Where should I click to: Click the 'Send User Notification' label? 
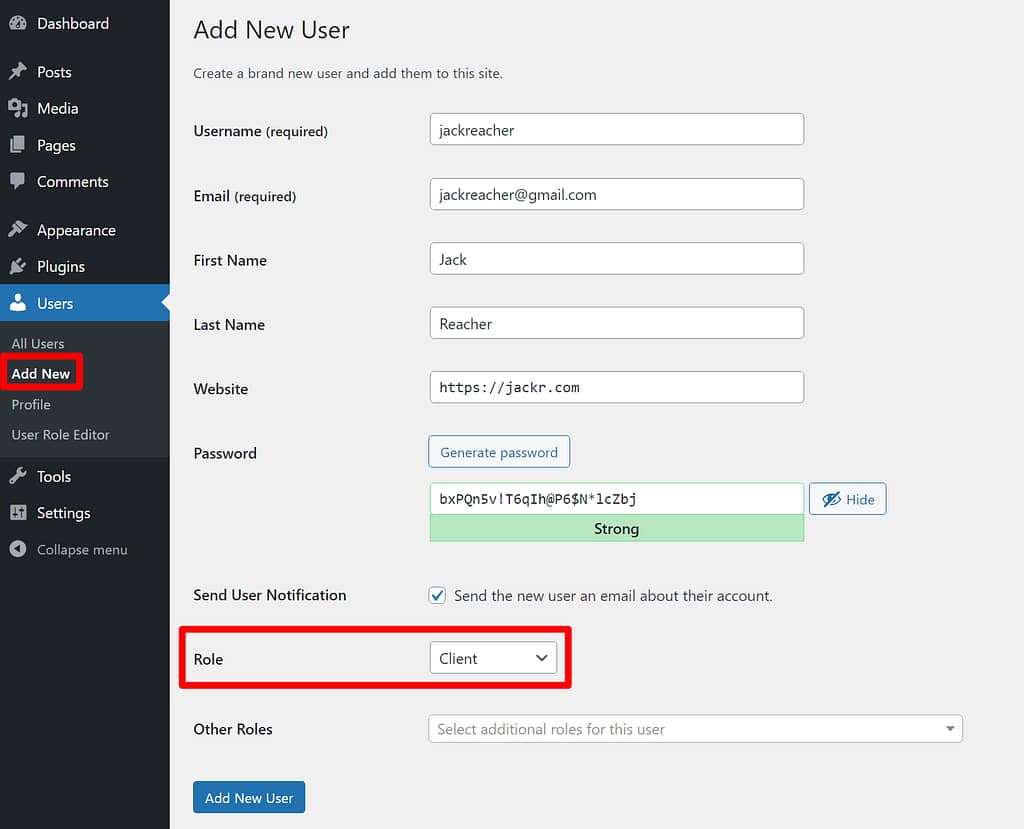pos(270,594)
